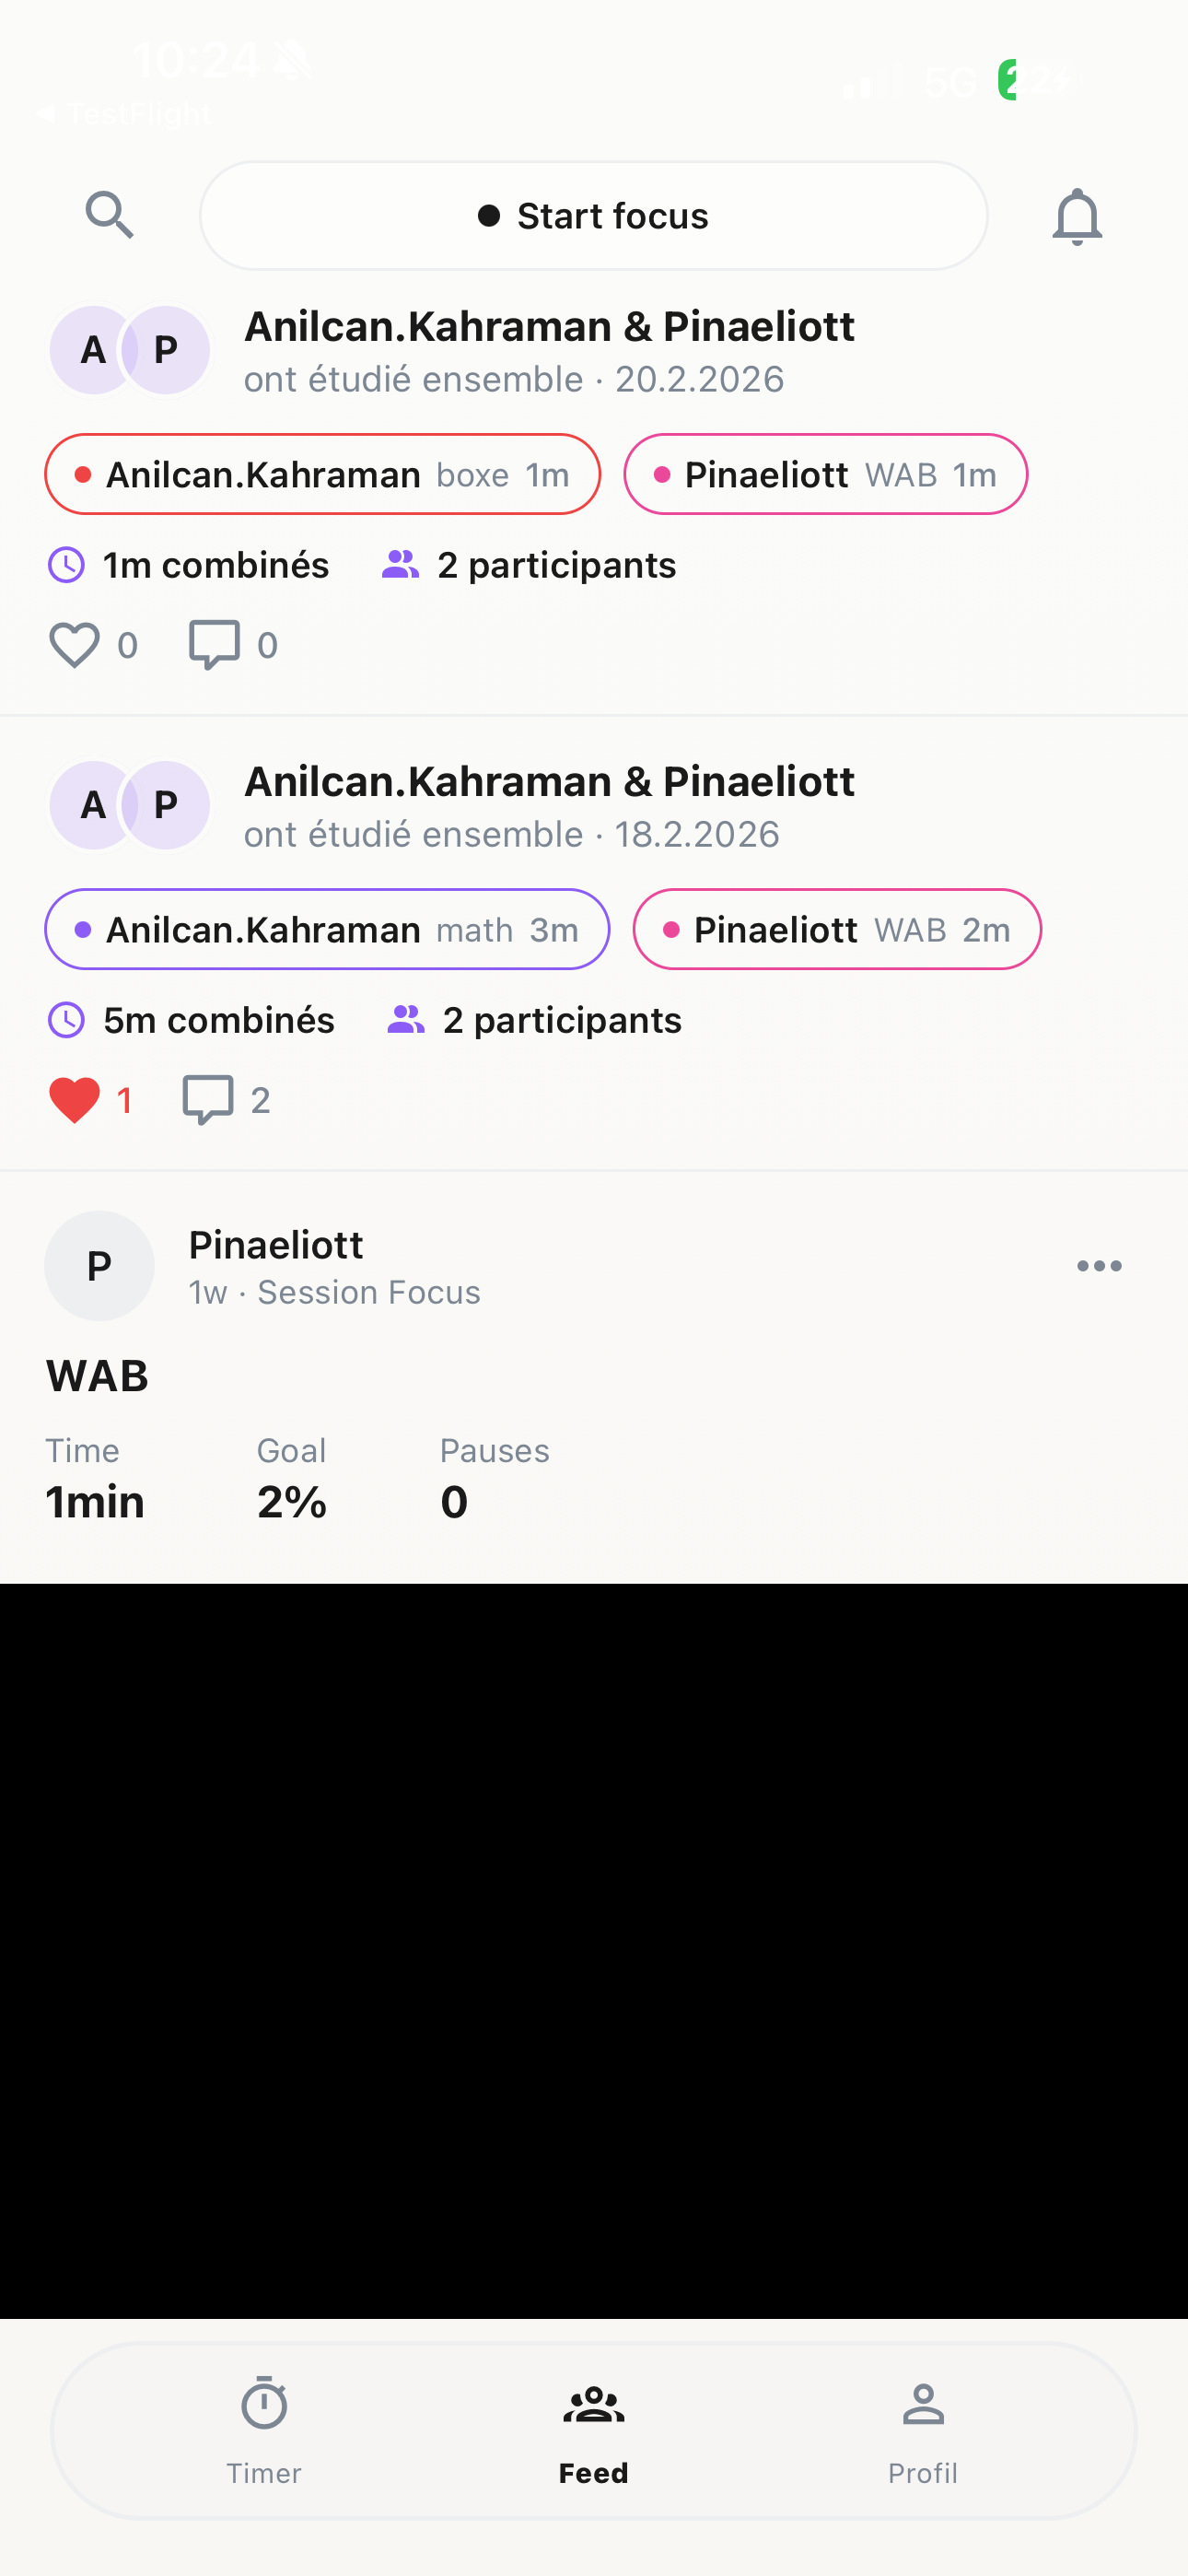
Task: Tap Anilcan.Kahraman boxe 1m chip
Action: point(322,474)
